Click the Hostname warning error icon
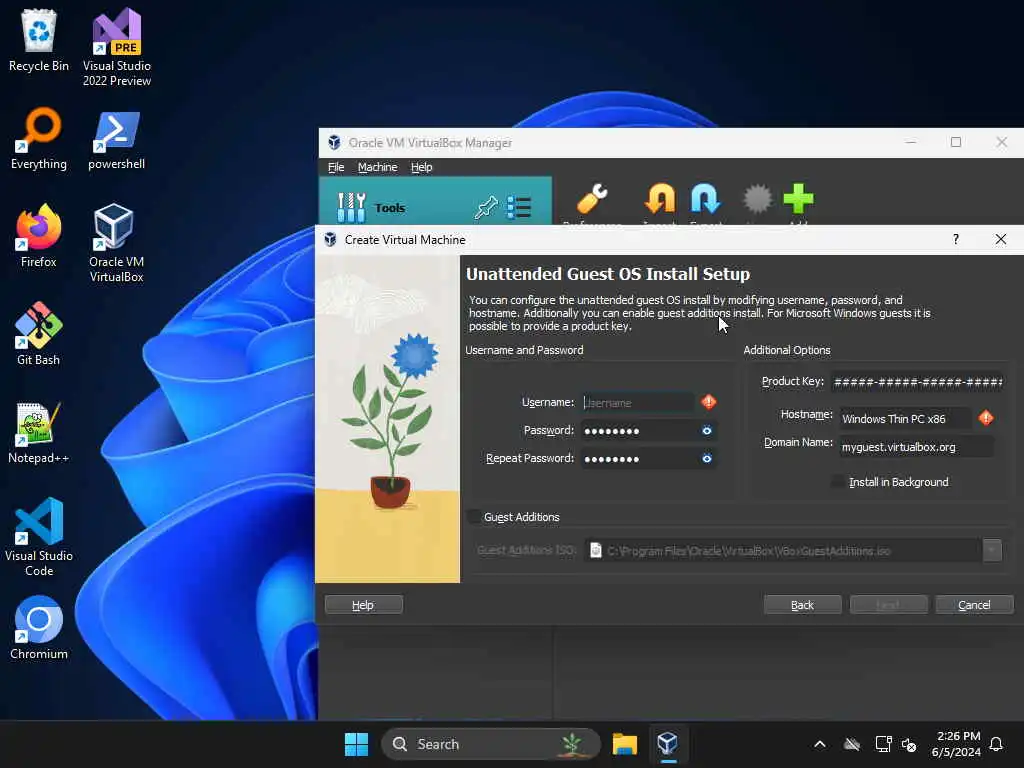This screenshot has width=1024, height=768. point(986,417)
